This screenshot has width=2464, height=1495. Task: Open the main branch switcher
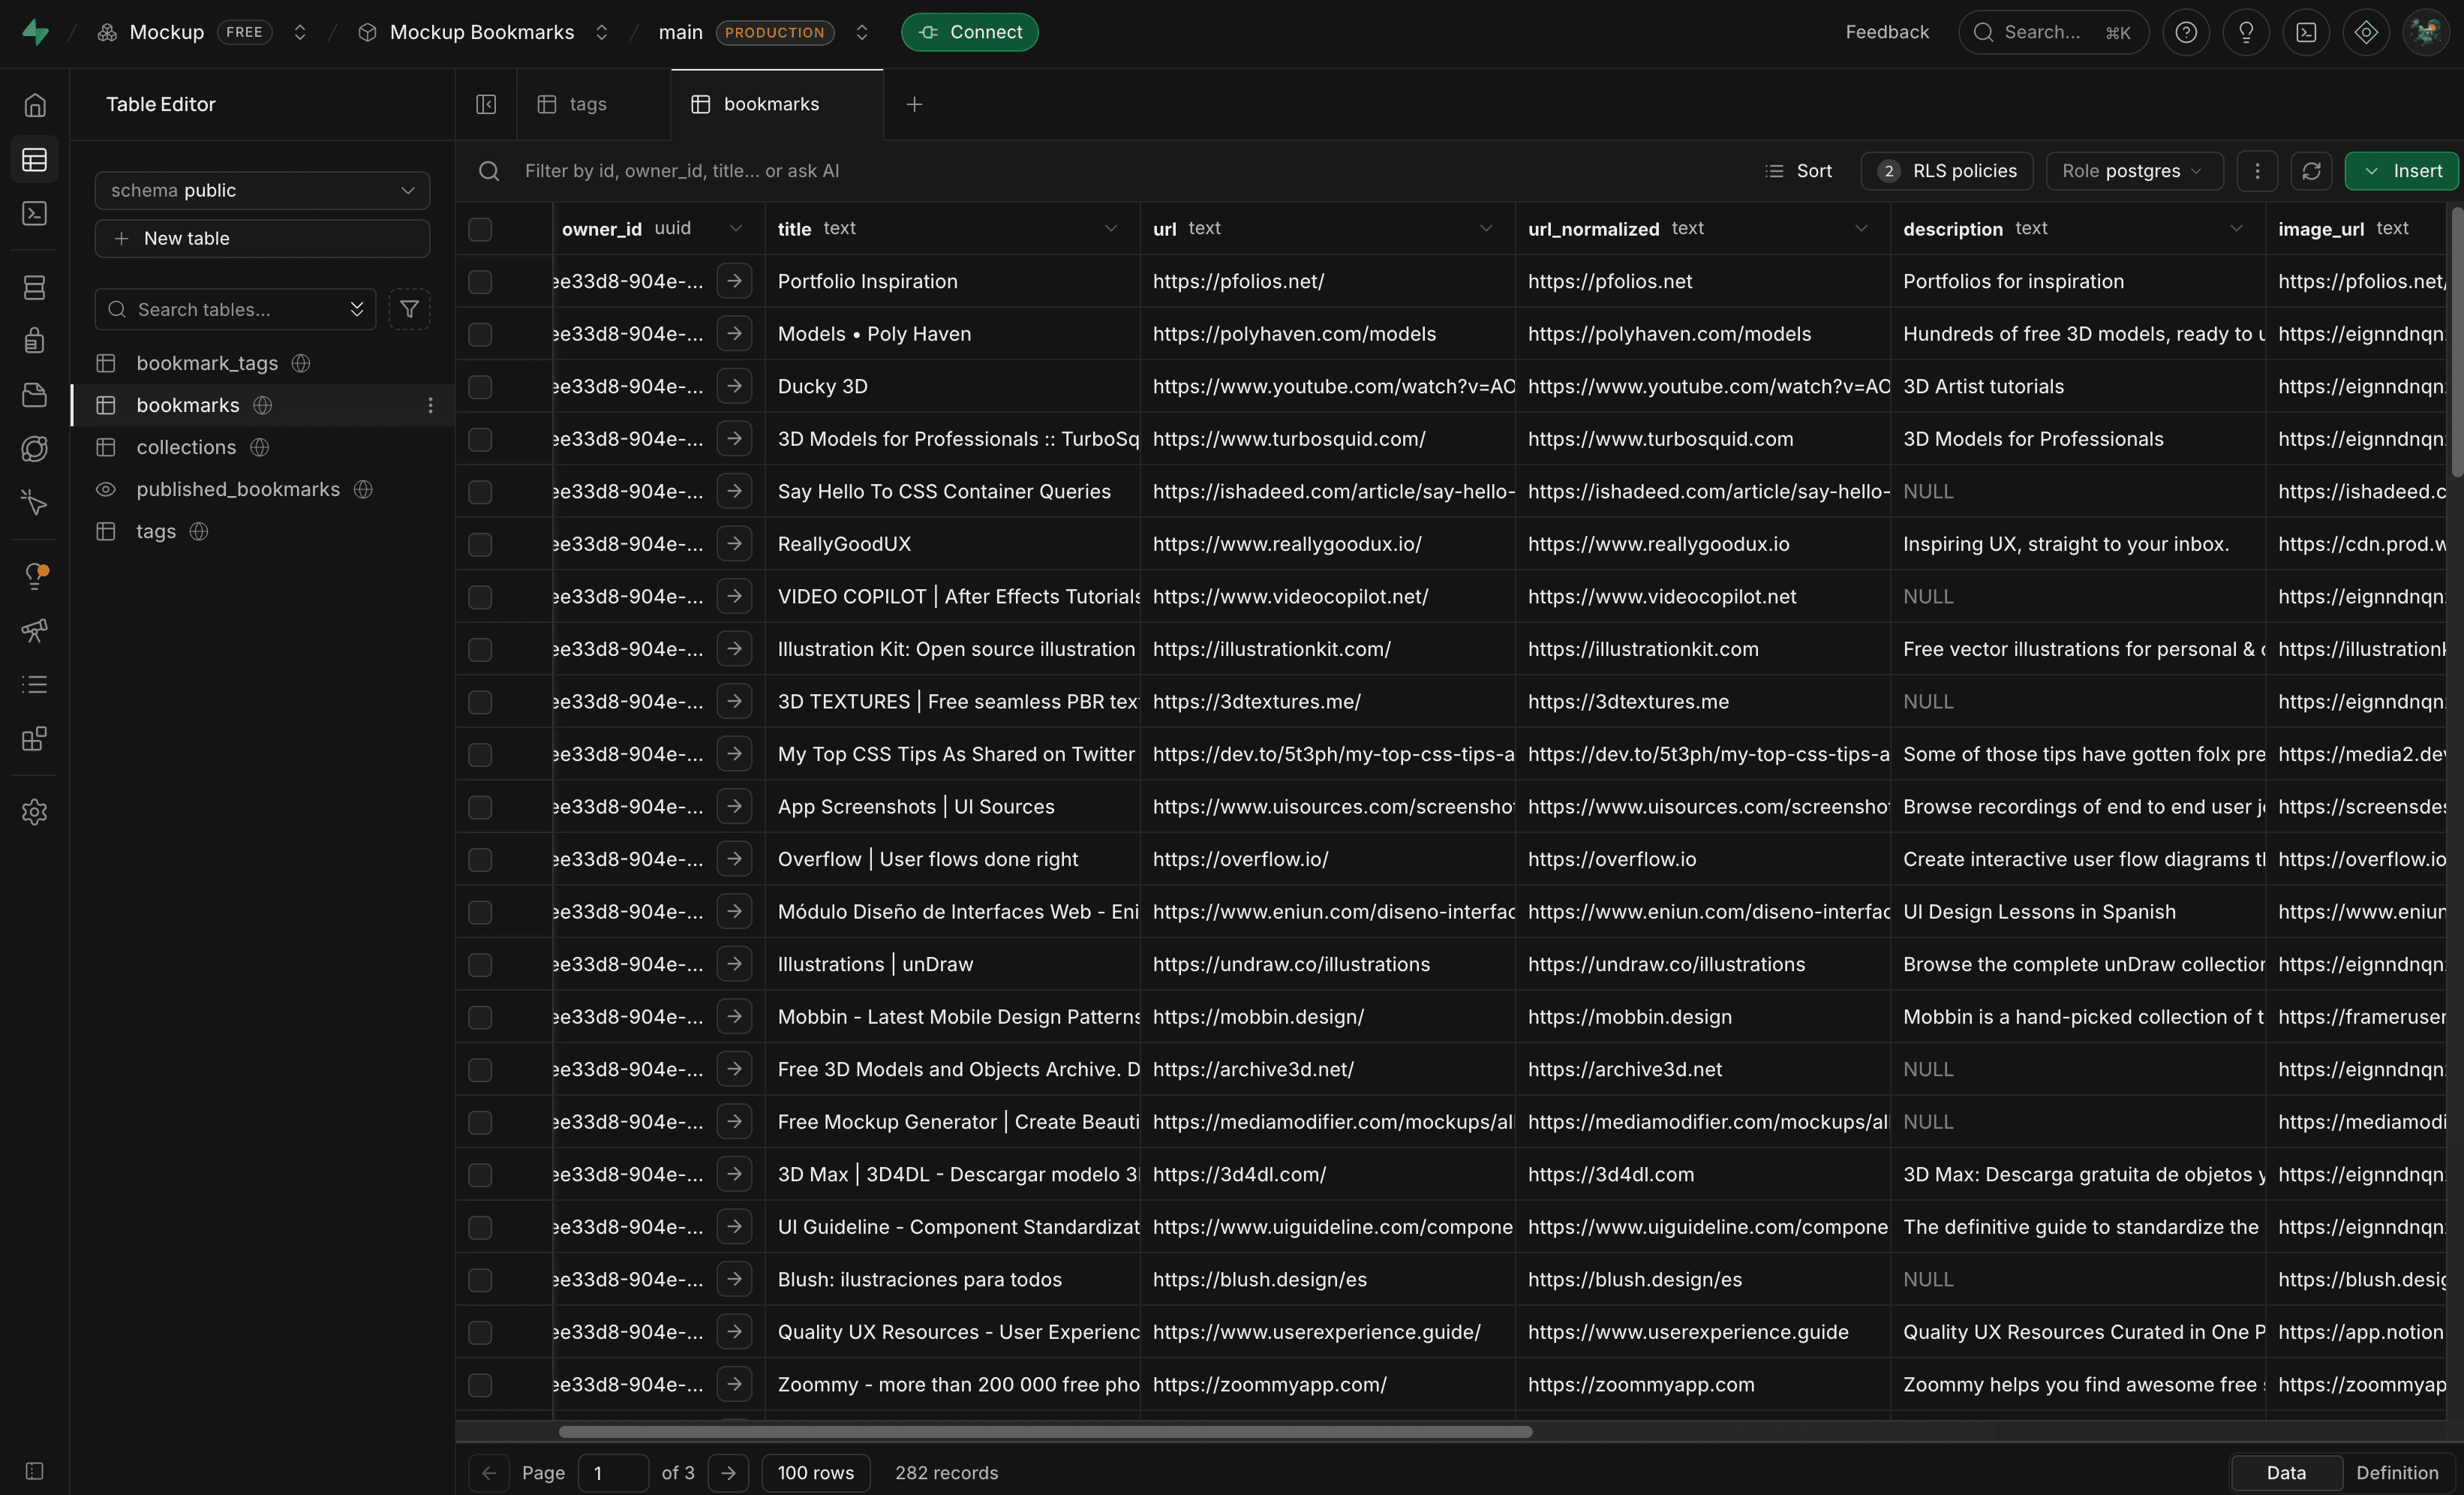coord(861,32)
